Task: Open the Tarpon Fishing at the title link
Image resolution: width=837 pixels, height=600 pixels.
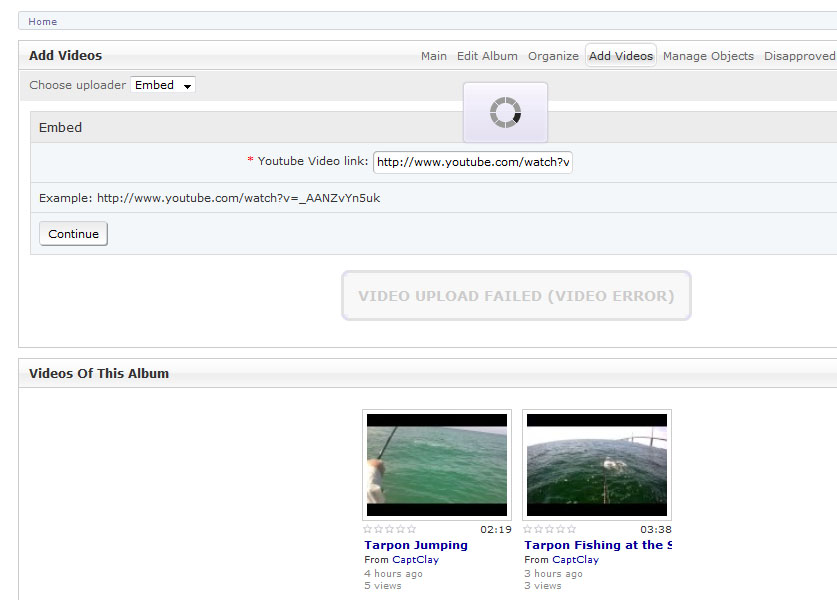Action: pyautogui.click(x=598, y=545)
